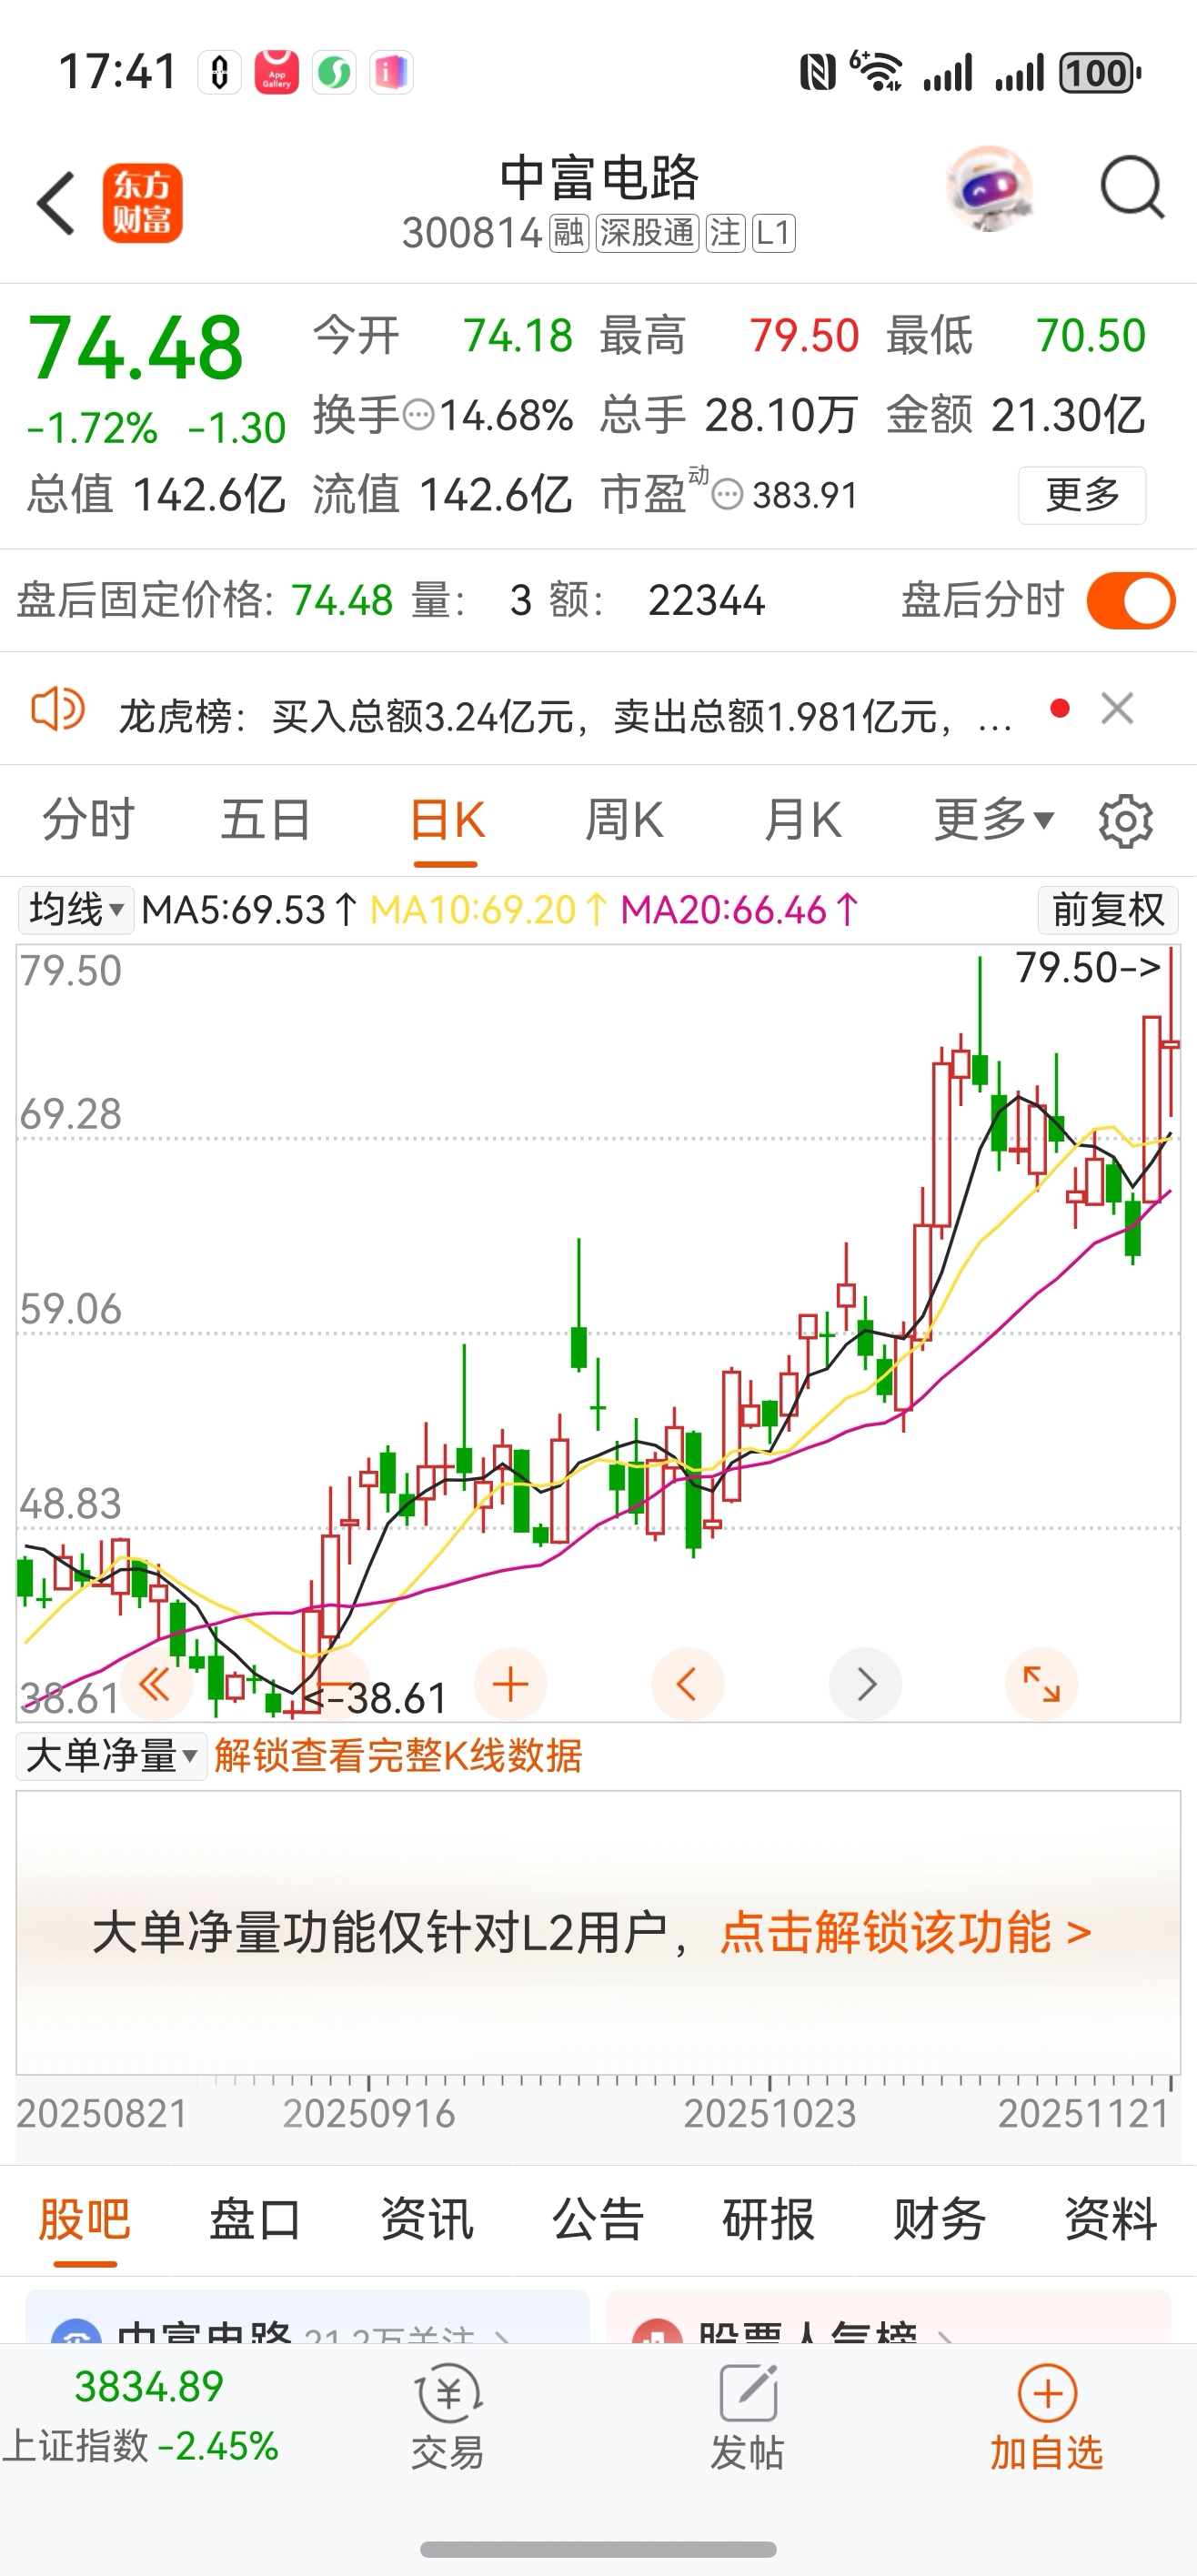Tap the 融 margin tag
Viewport: 1197px width, 2576px height.
coord(568,233)
